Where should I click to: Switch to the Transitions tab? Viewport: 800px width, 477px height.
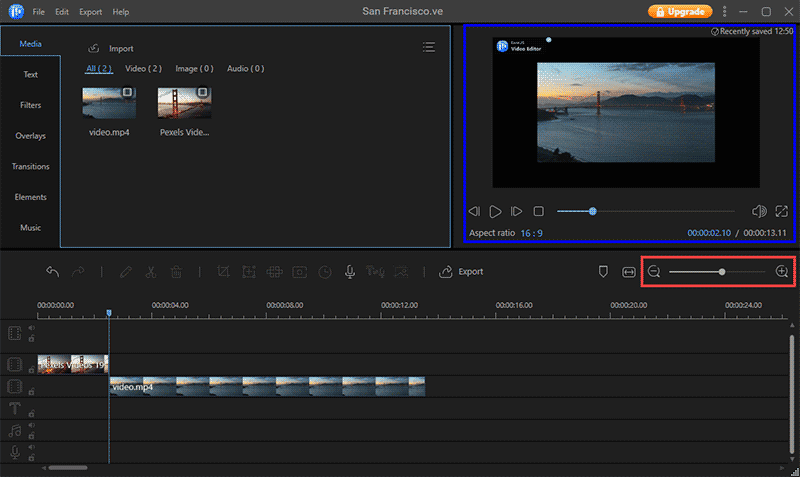[30, 166]
